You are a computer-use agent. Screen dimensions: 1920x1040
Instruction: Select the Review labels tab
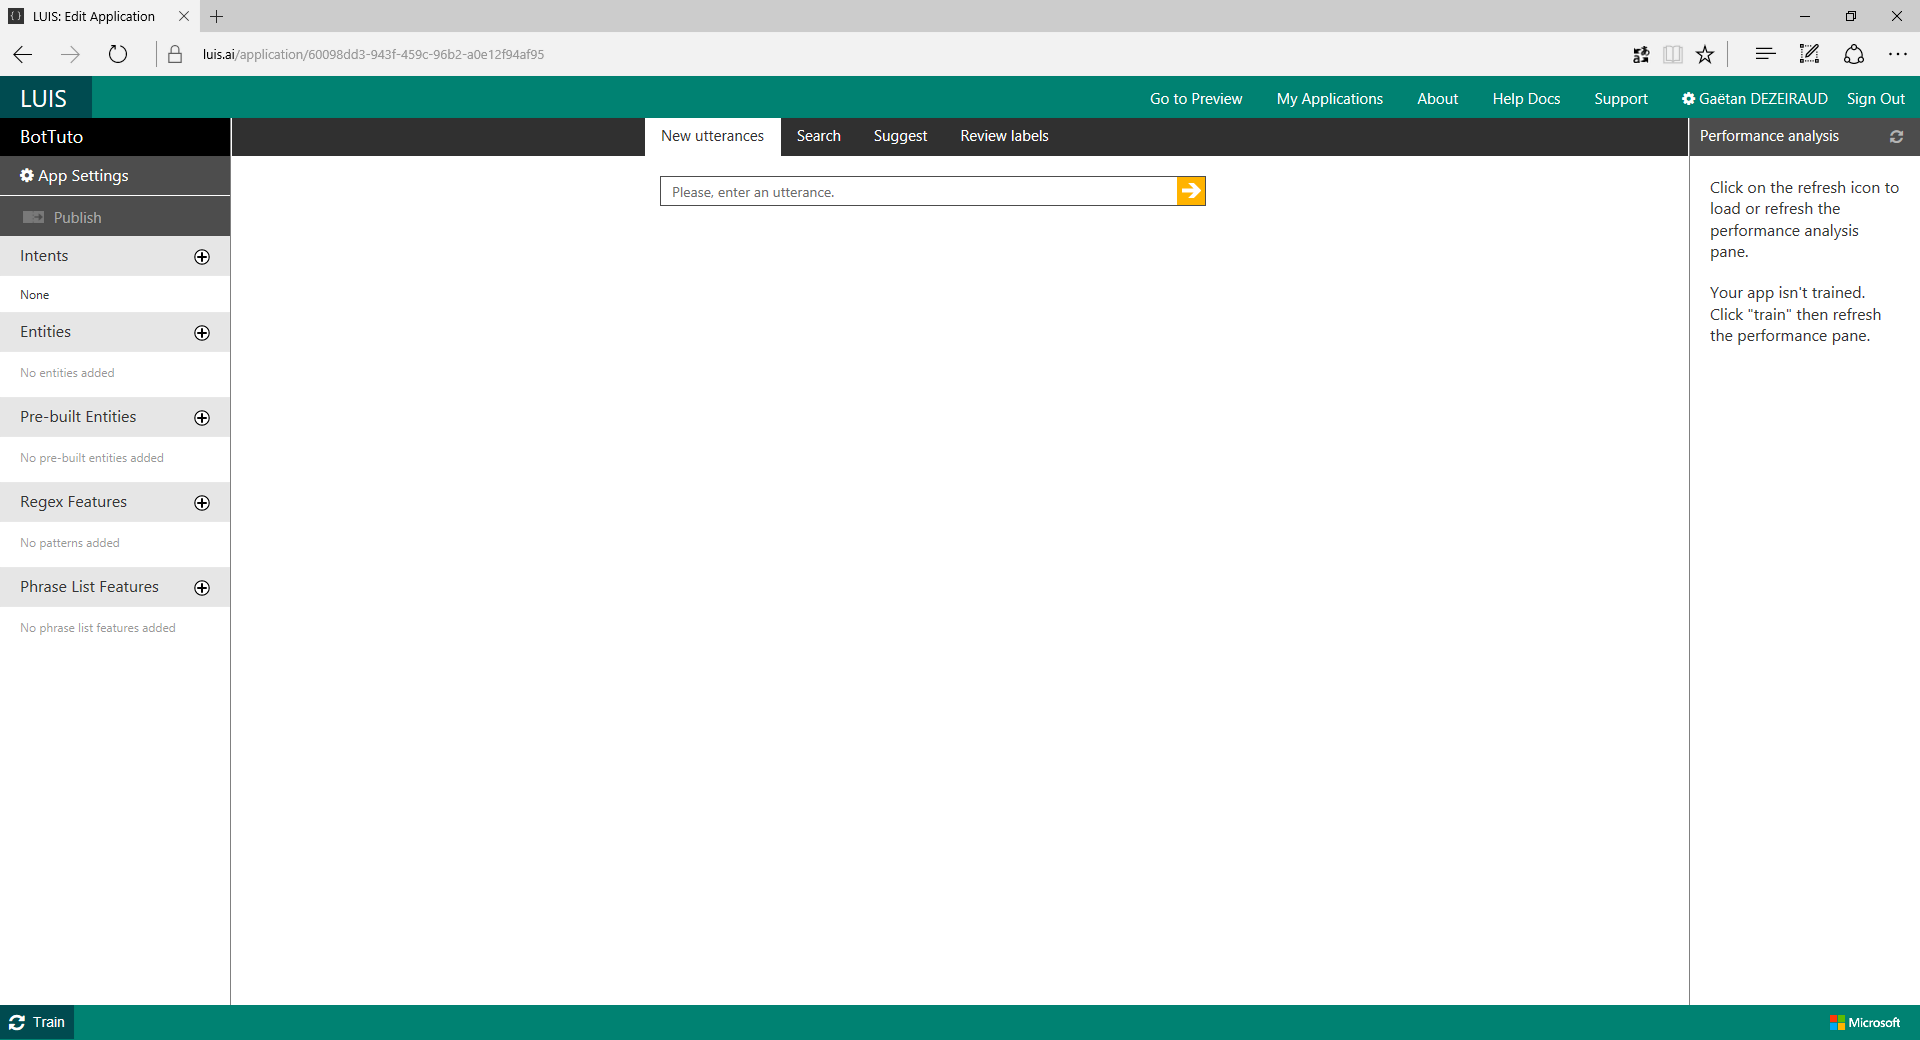pos(1004,136)
